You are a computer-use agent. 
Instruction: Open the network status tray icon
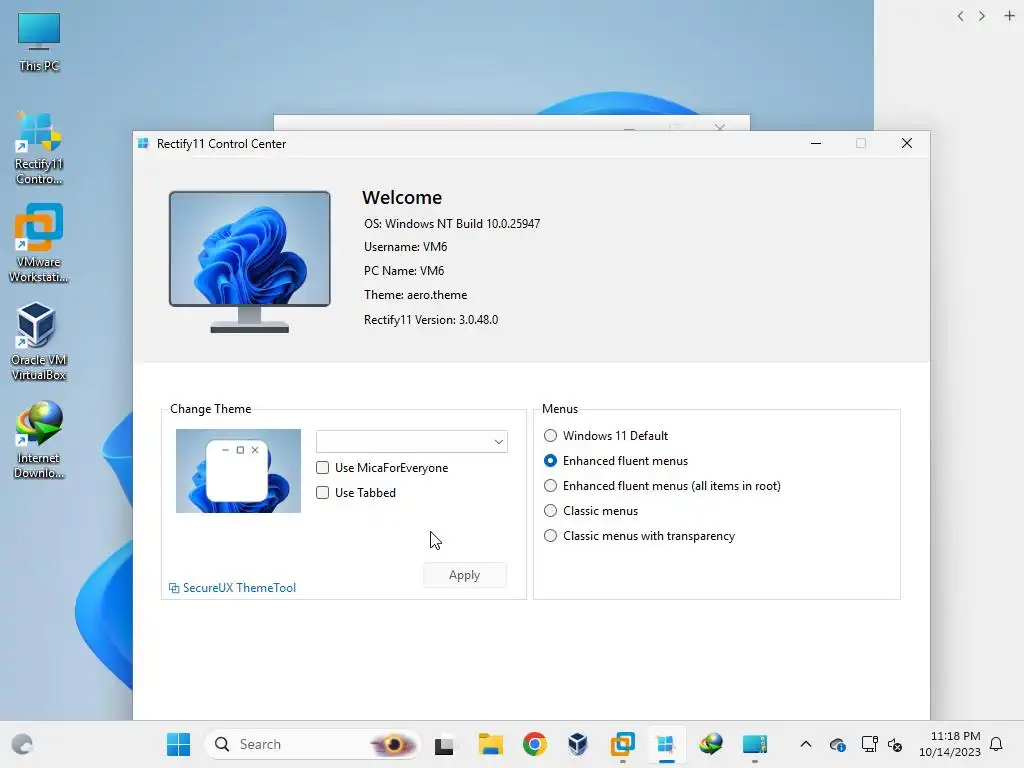869,744
